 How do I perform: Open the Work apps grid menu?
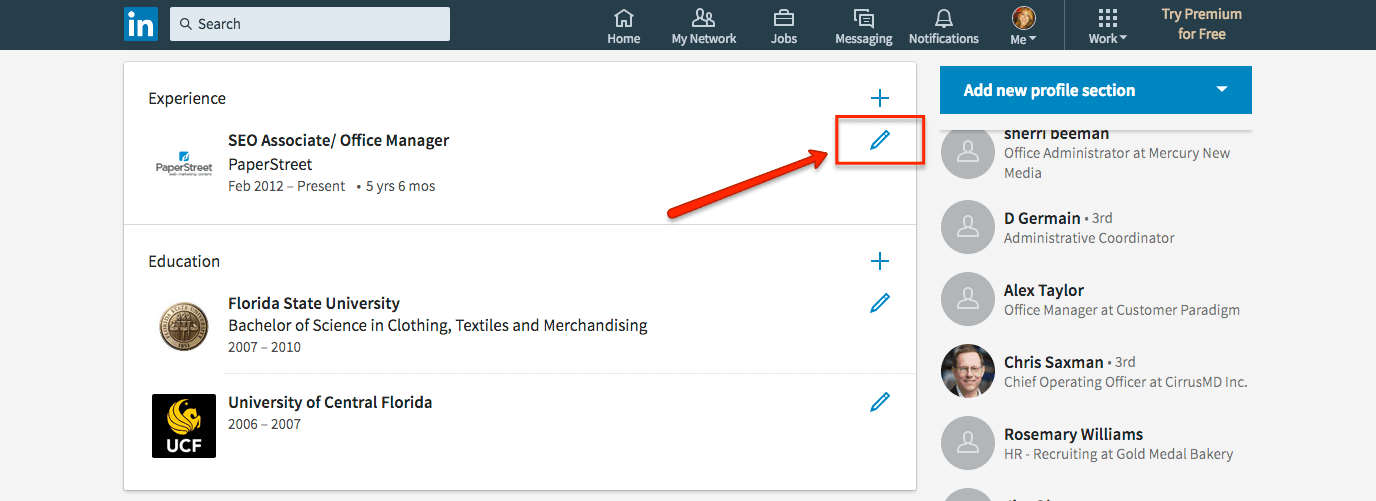[1107, 27]
